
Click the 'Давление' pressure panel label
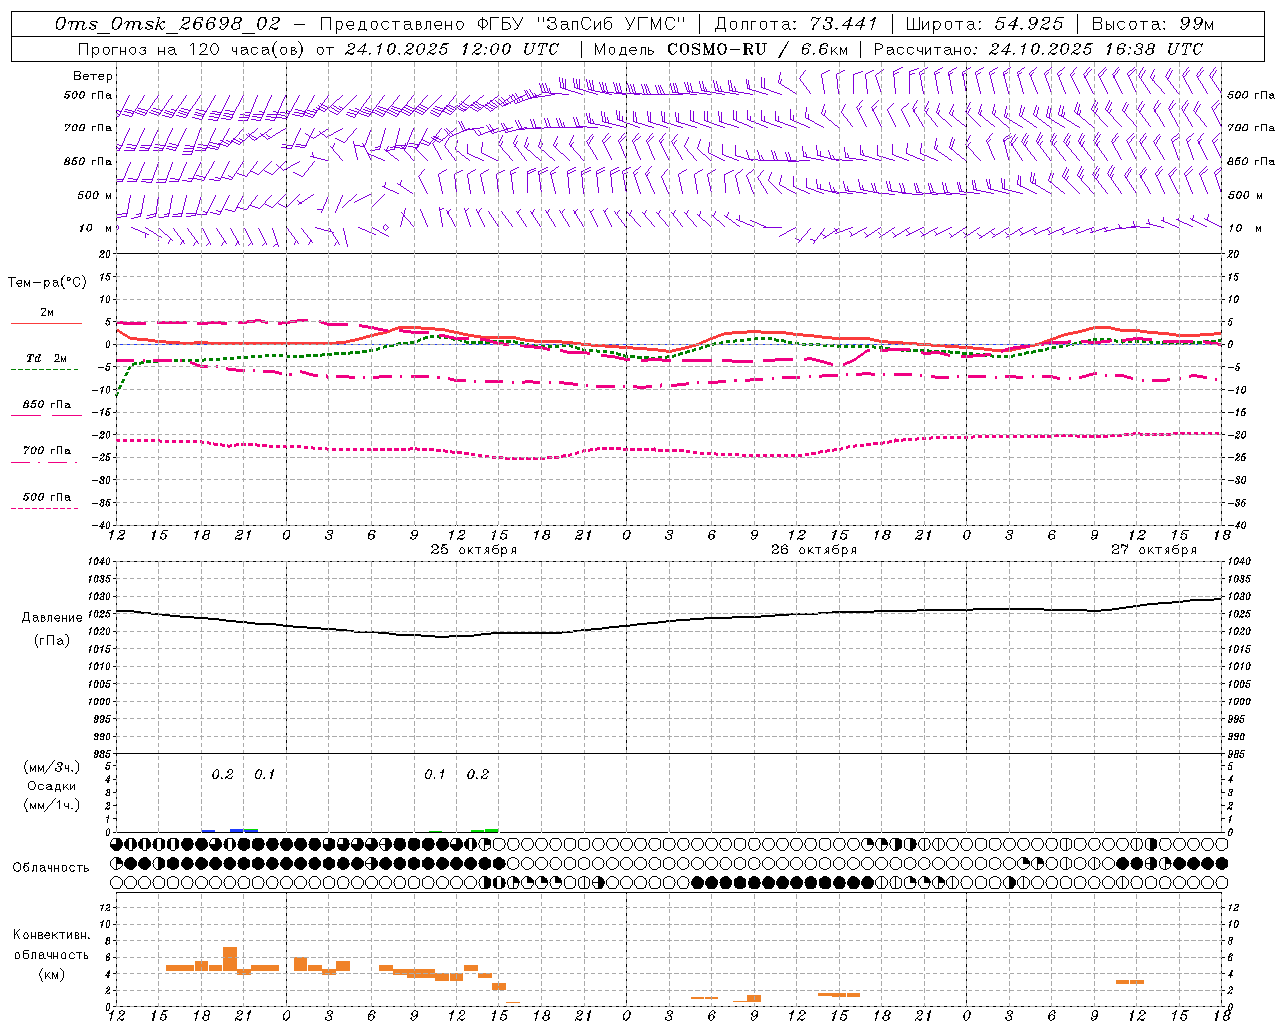[x=52, y=618]
